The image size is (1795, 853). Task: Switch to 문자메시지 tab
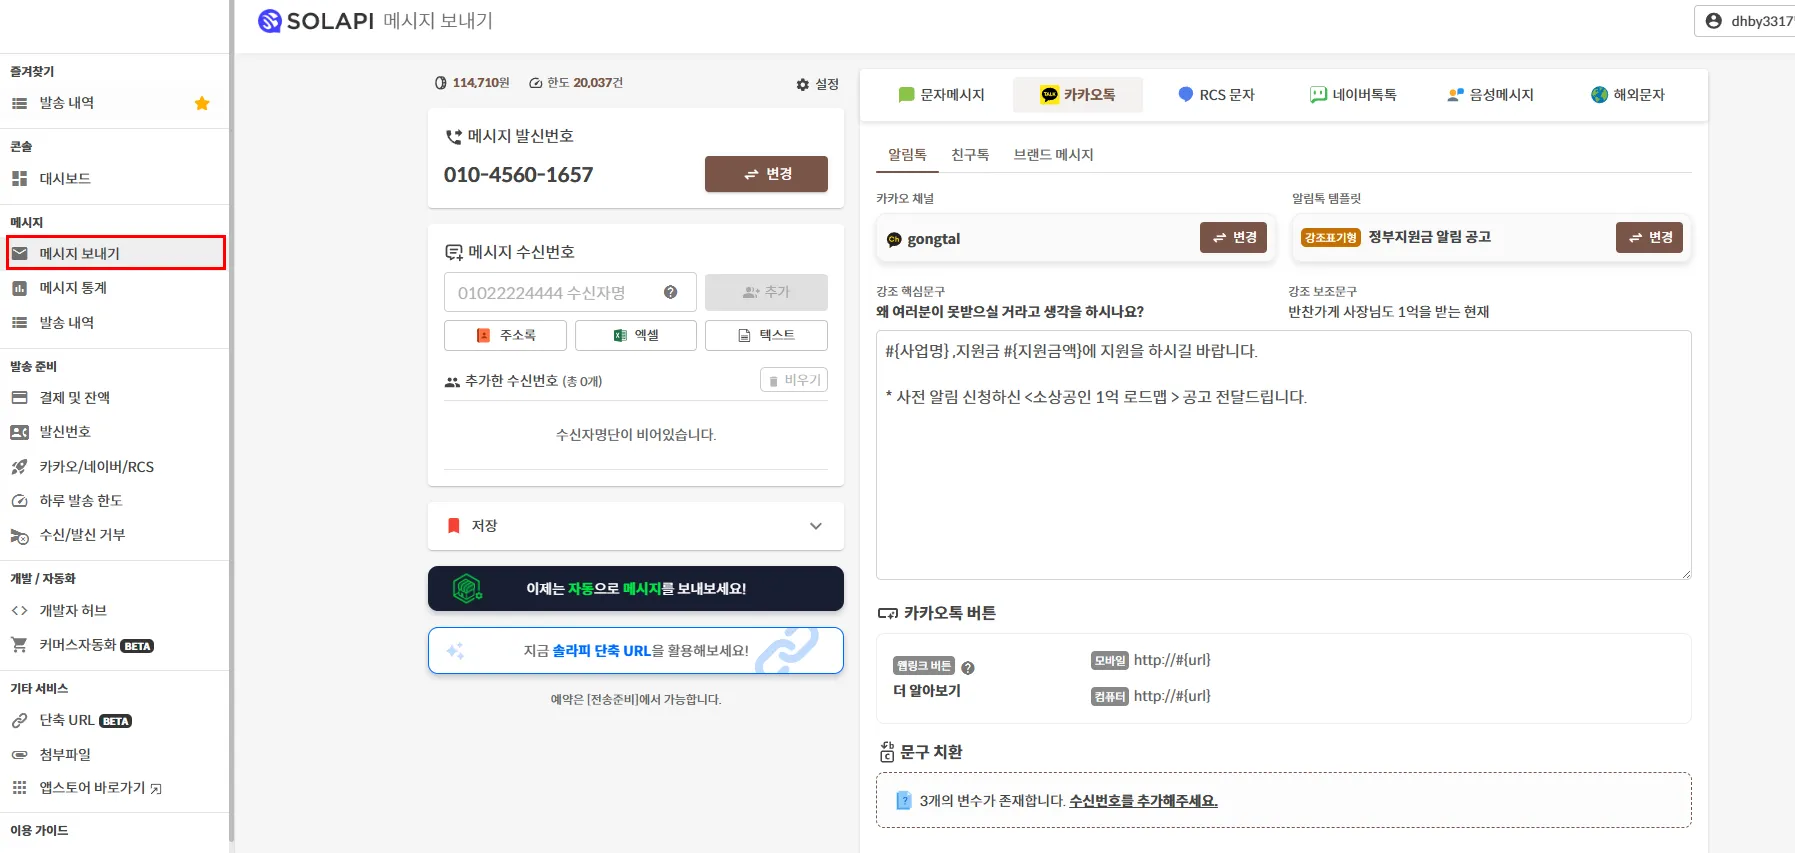pyautogui.click(x=941, y=95)
